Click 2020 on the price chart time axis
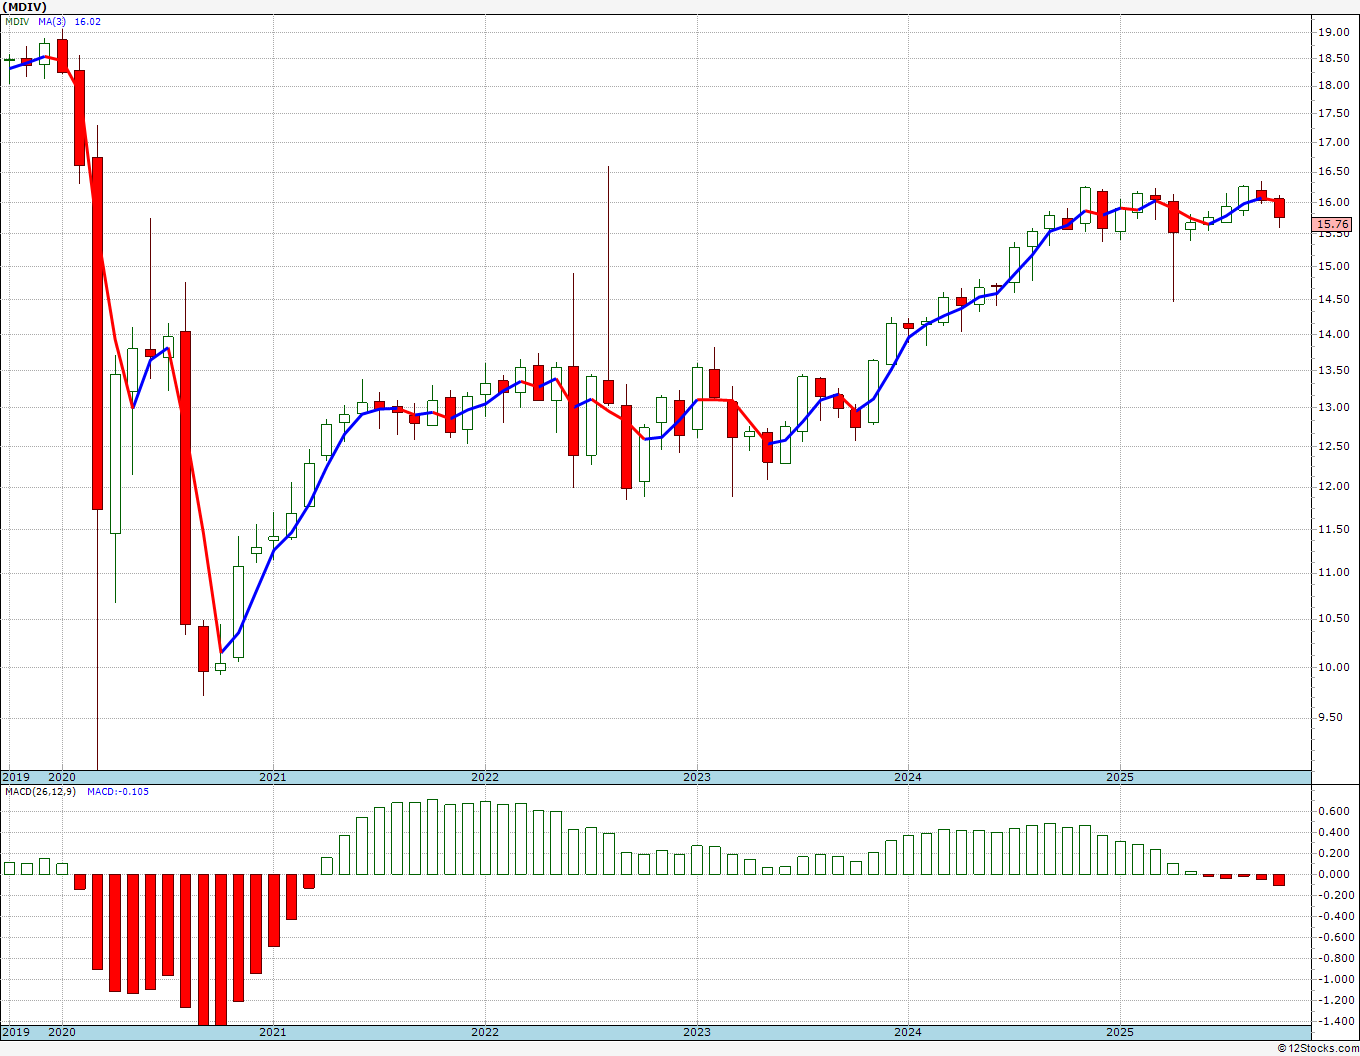This screenshot has height=1056, width=1360. [x=62, y=777]
